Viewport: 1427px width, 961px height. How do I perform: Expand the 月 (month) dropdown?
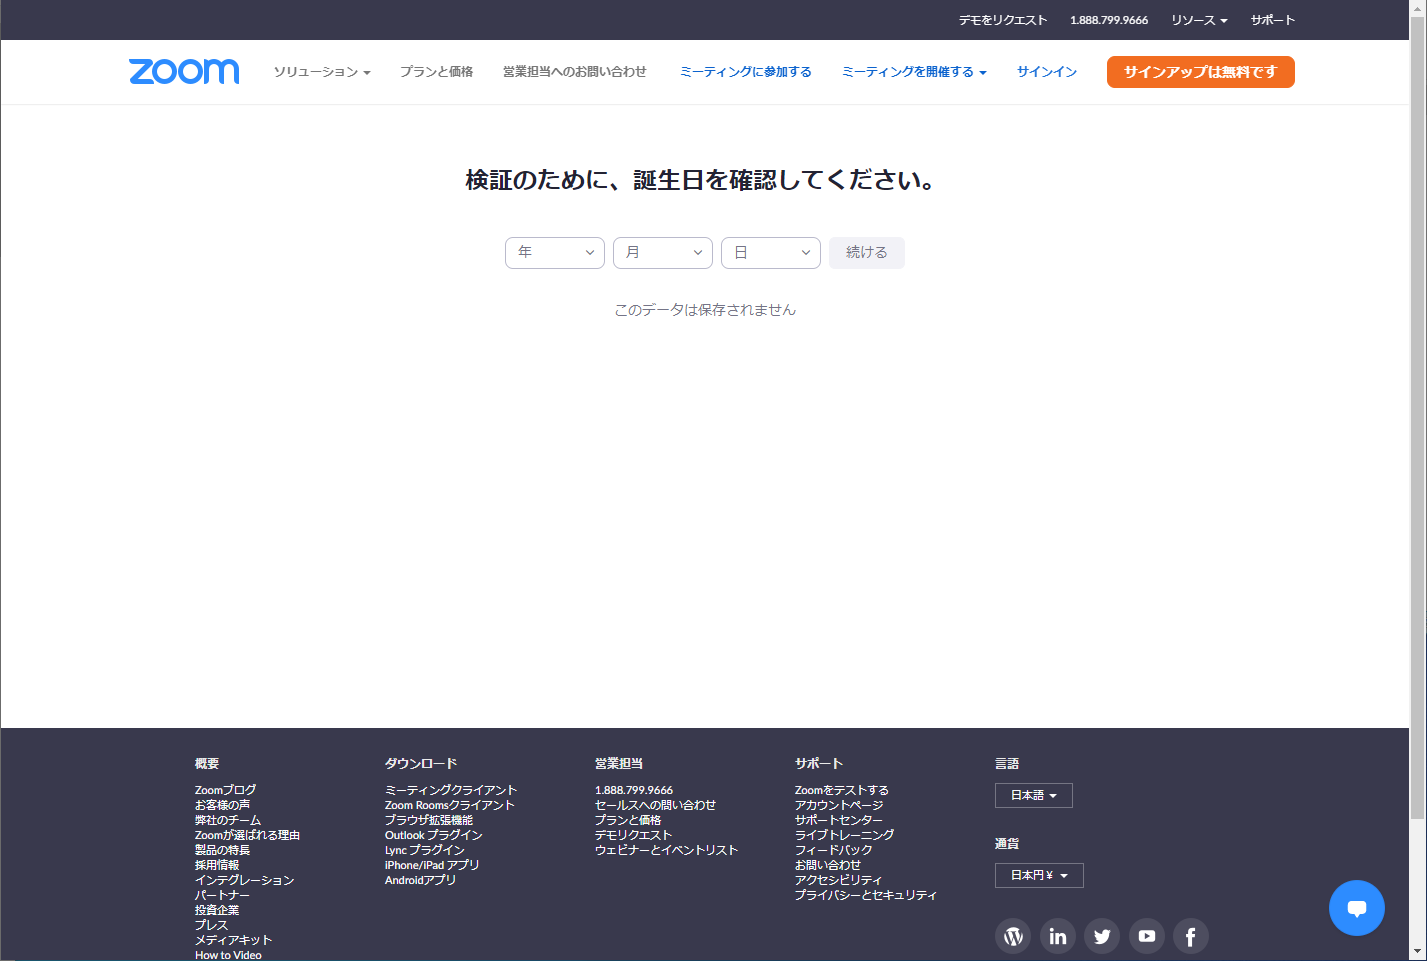(x=663, y=253)
